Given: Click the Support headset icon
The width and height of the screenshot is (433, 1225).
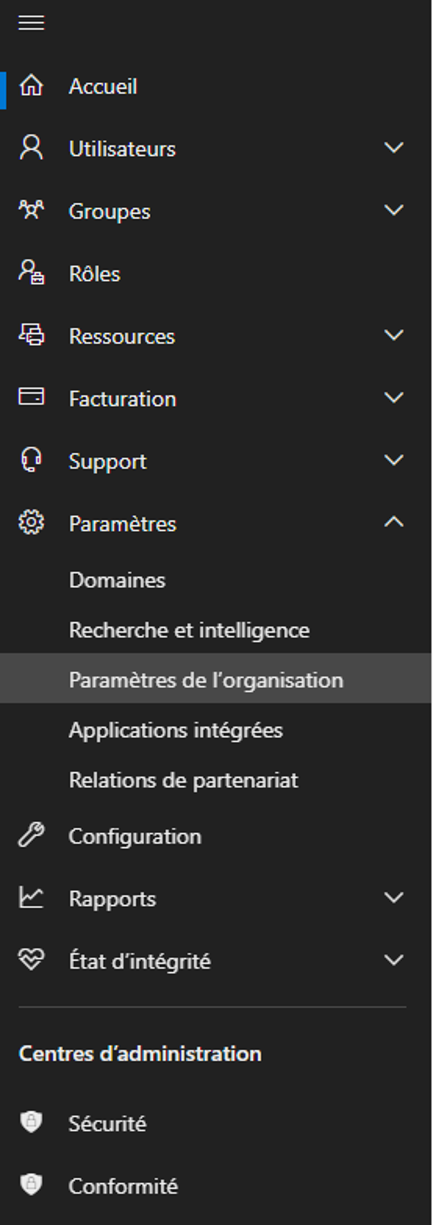Looking at the screenshot, I should pos(31,460).
